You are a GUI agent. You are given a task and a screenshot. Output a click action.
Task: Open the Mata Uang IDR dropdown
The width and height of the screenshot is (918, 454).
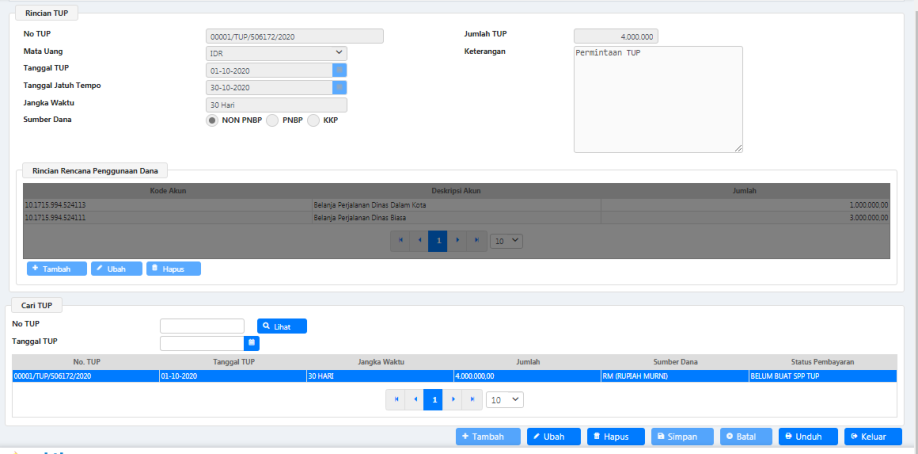[276, 53]
